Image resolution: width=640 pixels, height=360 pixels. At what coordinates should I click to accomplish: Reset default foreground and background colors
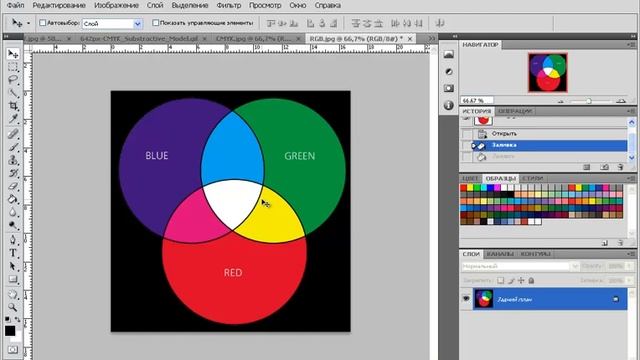point(8,319)
